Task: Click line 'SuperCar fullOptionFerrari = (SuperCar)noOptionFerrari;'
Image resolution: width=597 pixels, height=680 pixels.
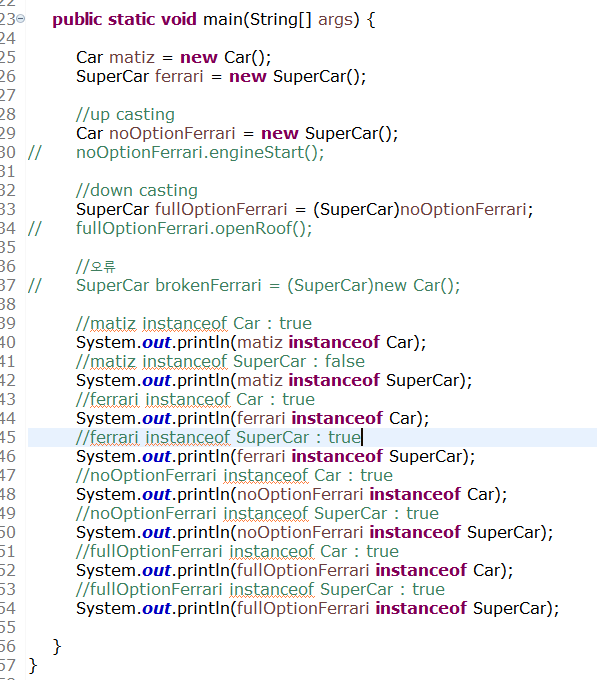Action: click(x=304, y=209)
